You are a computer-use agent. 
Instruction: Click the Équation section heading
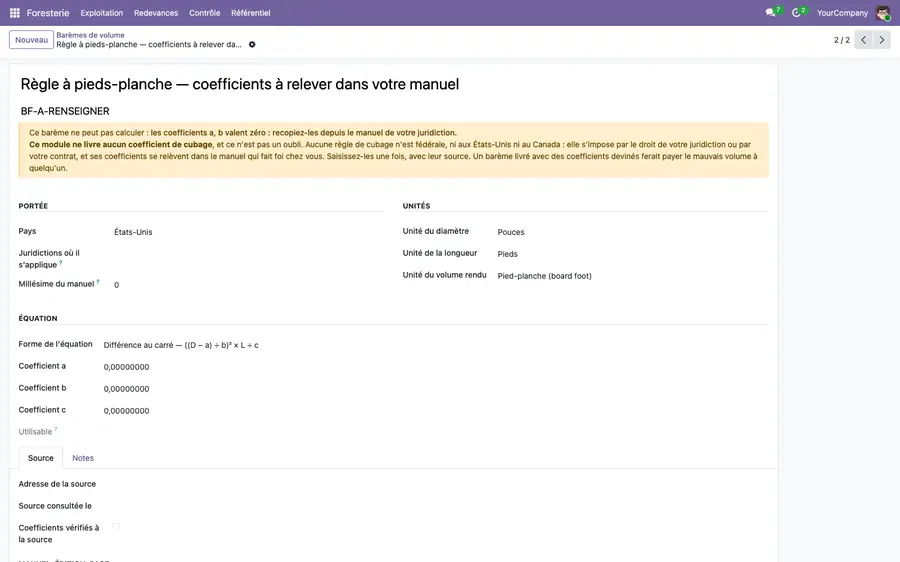tap(38, 318)
